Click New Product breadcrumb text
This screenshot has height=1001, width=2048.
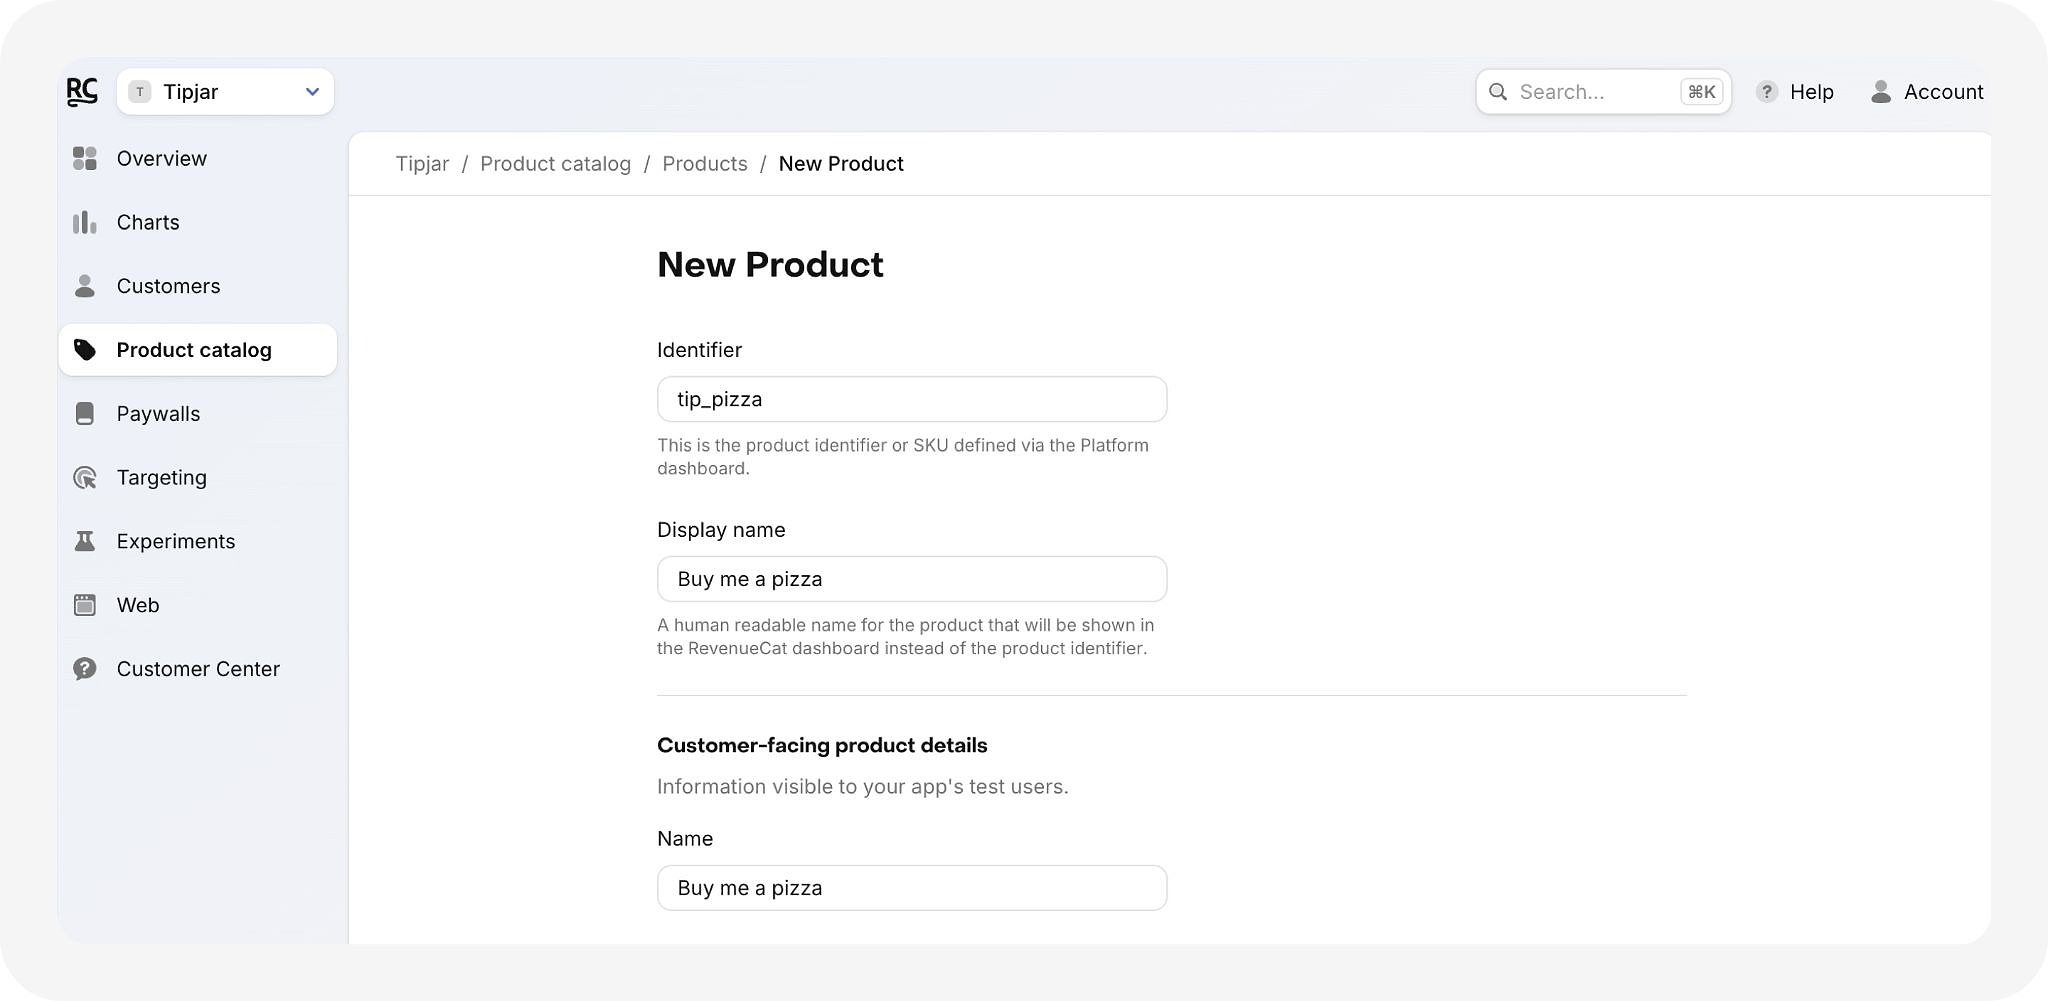pos(841,164)
